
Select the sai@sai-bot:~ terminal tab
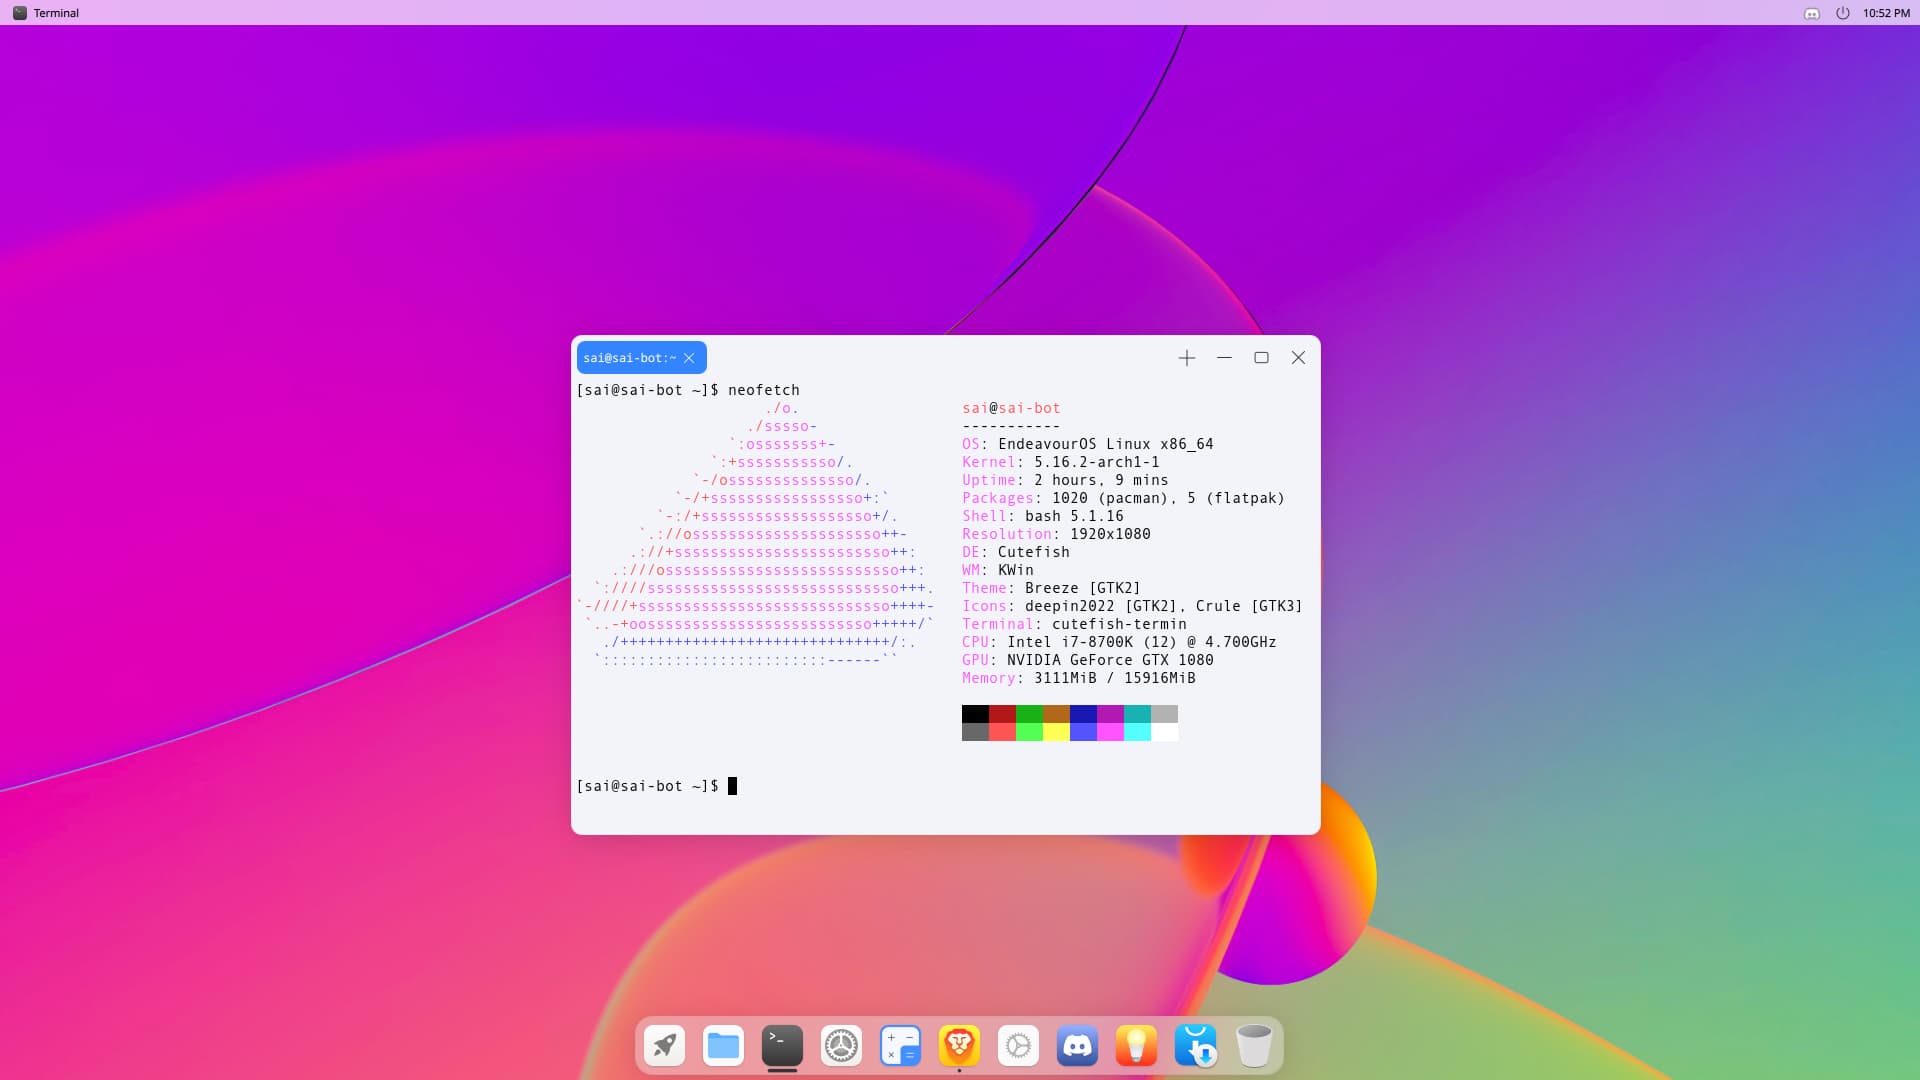click(x=641, y=358)
